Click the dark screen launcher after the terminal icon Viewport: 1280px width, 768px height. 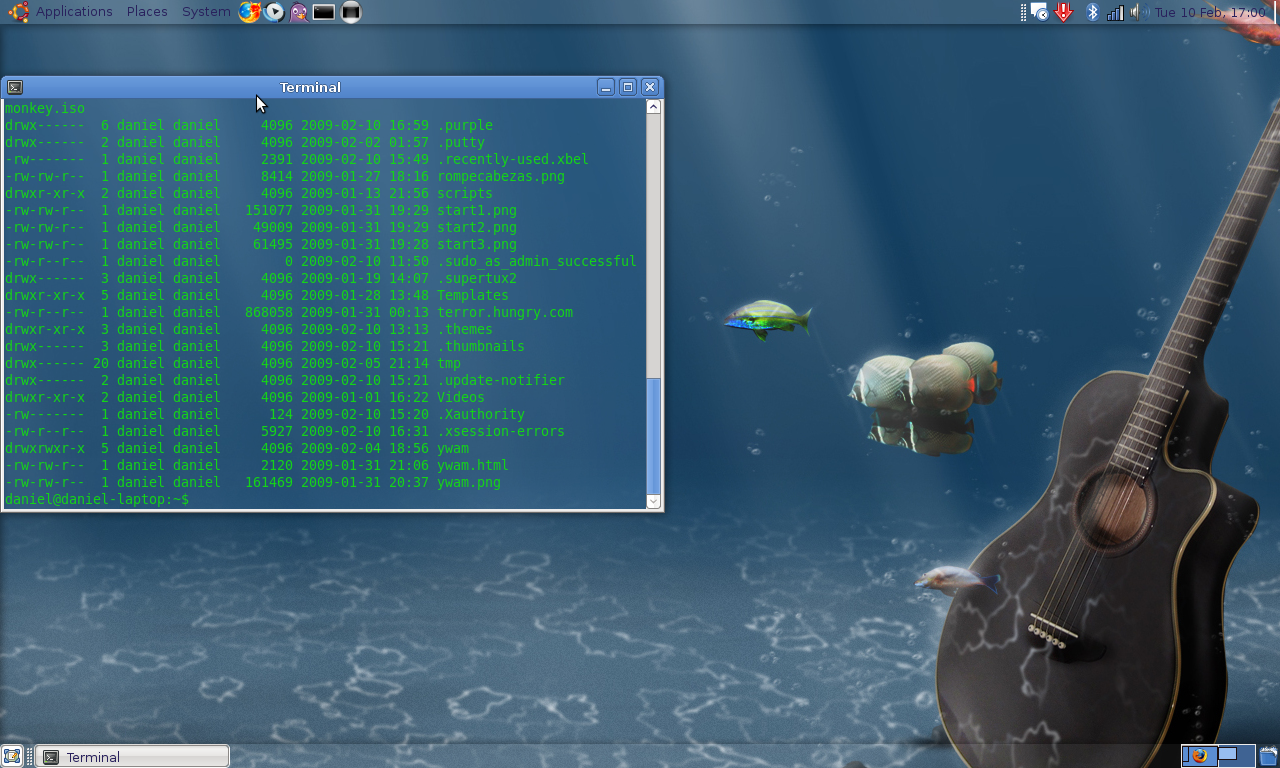(x=350, y=12)
